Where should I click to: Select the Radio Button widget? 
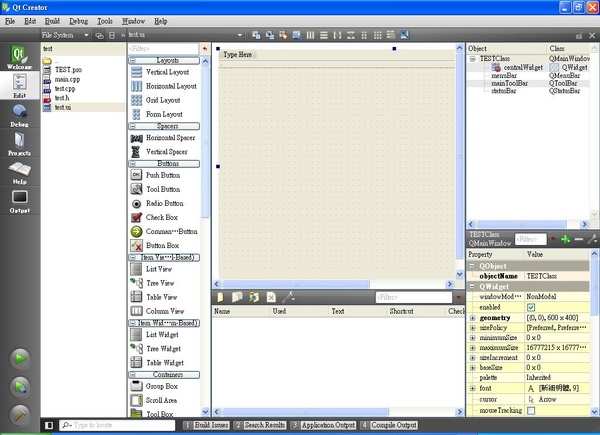164,203
